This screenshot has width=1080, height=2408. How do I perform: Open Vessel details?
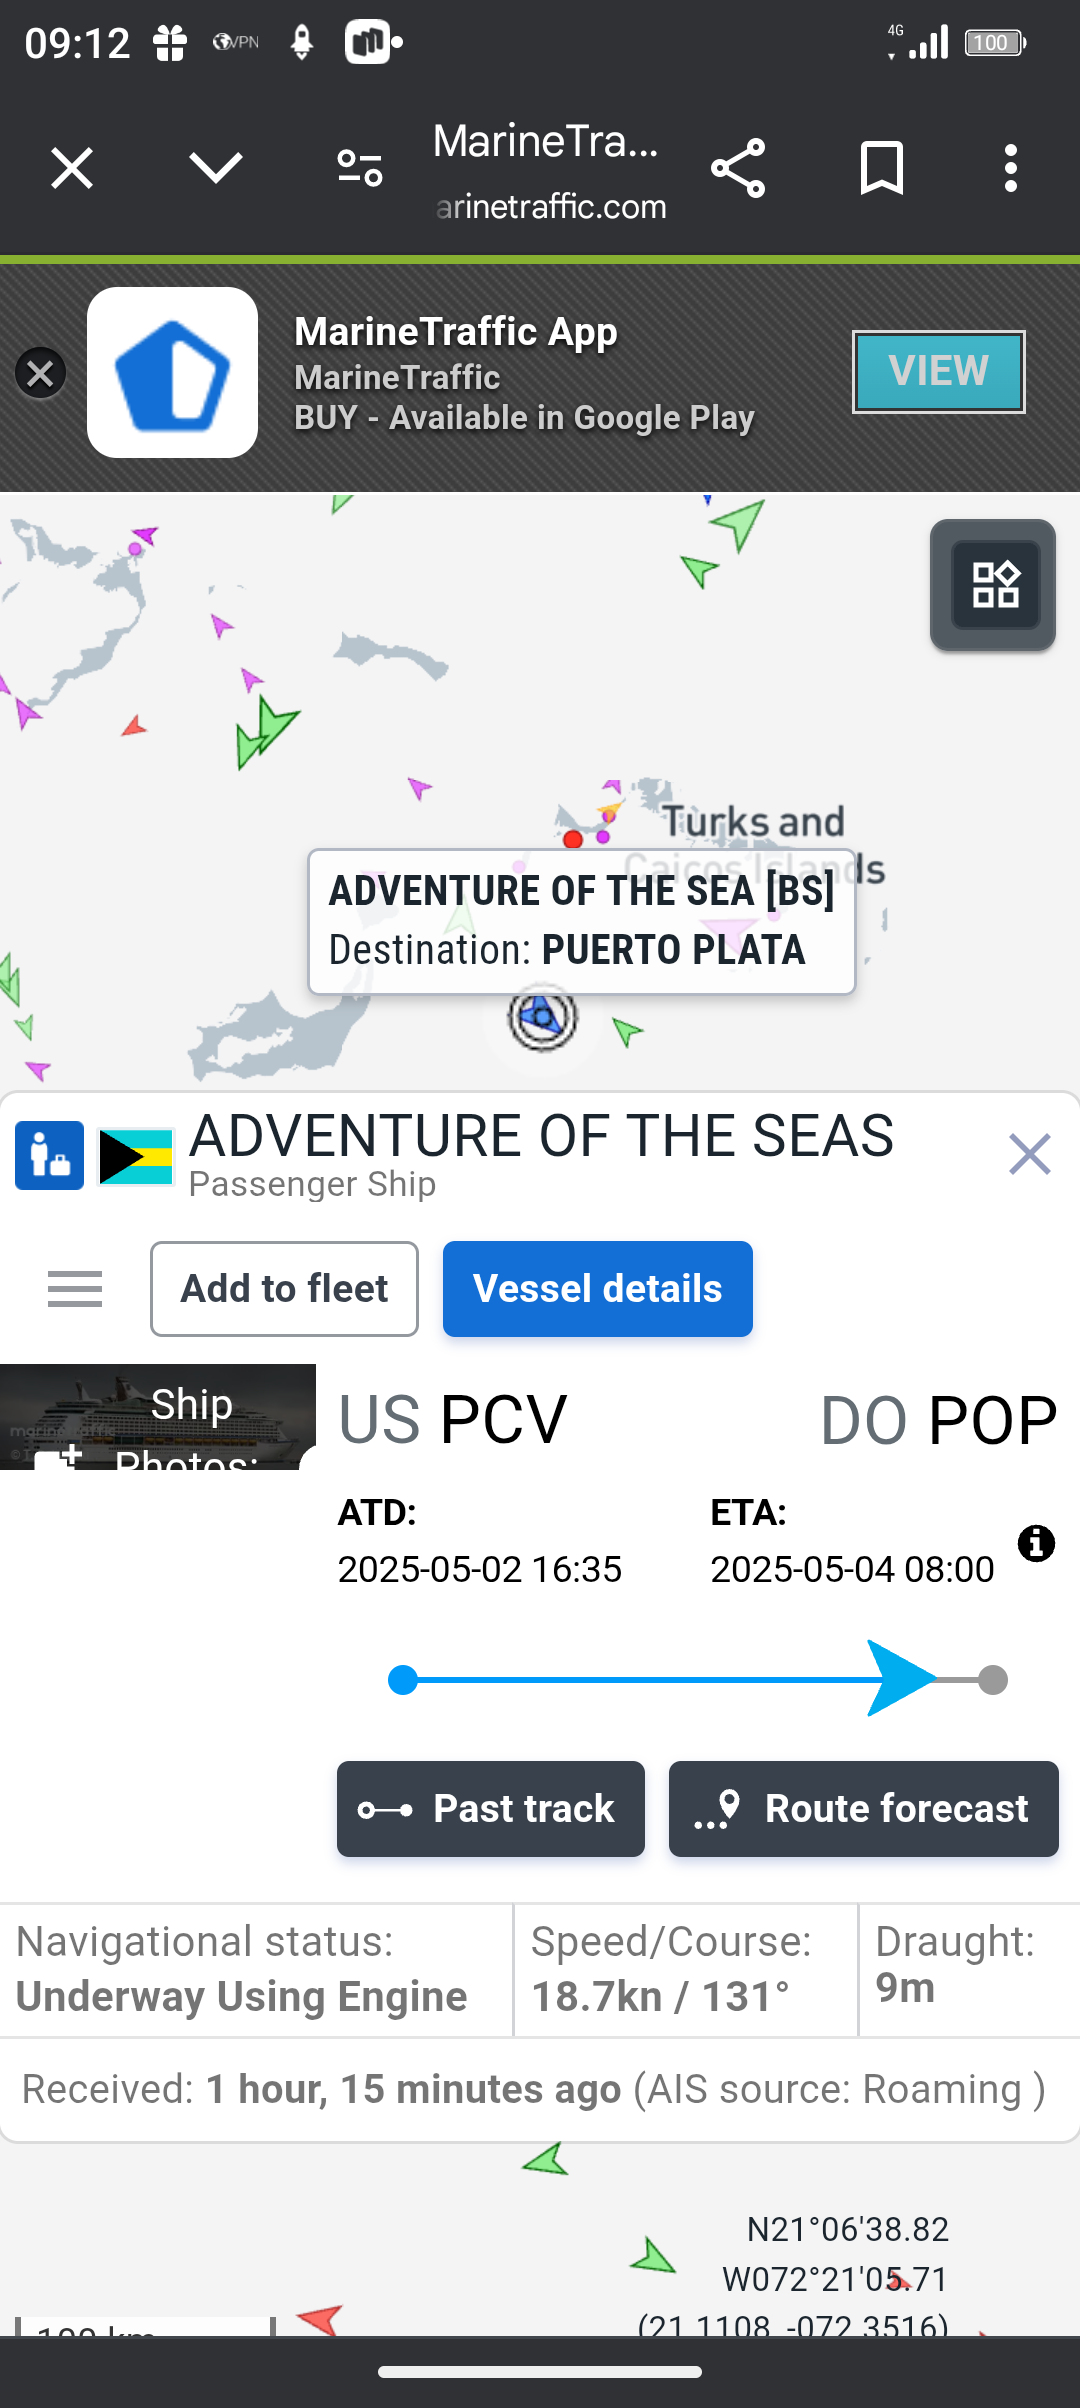[597, 1289]
